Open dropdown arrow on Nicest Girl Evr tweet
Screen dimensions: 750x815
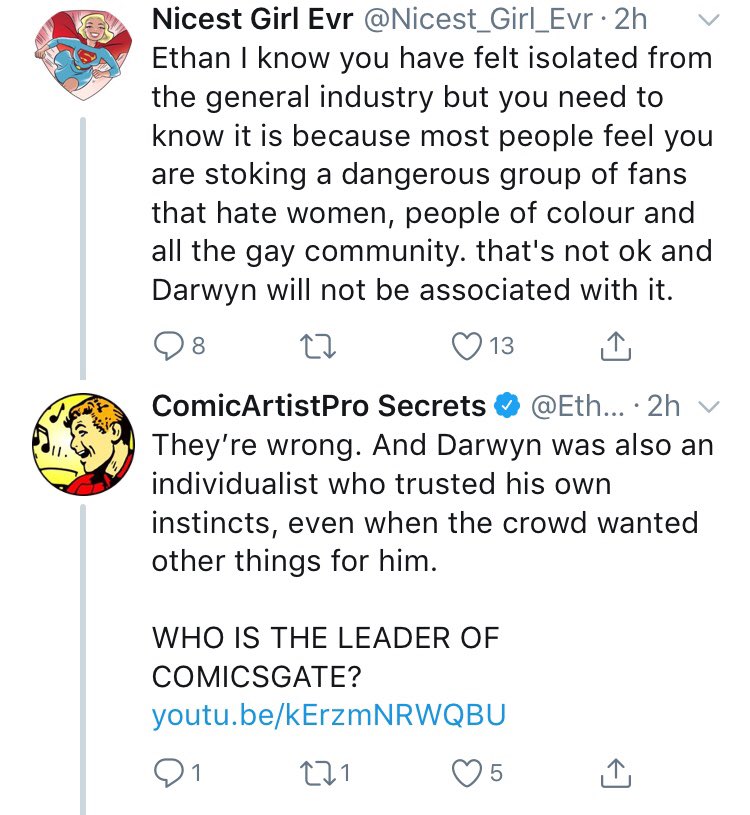tap(706, 19)
